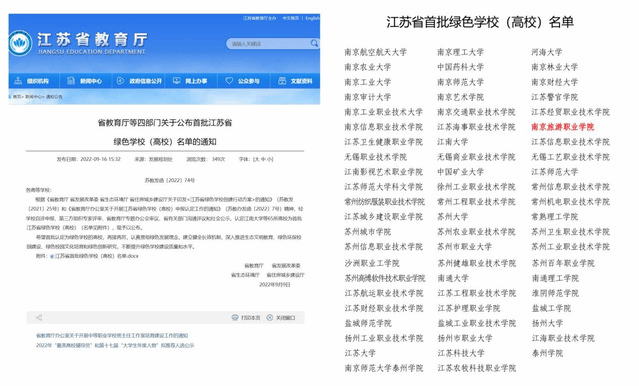Click 南通大学 in the list
This screenshot has width=639, height=386.
(453, 278)
